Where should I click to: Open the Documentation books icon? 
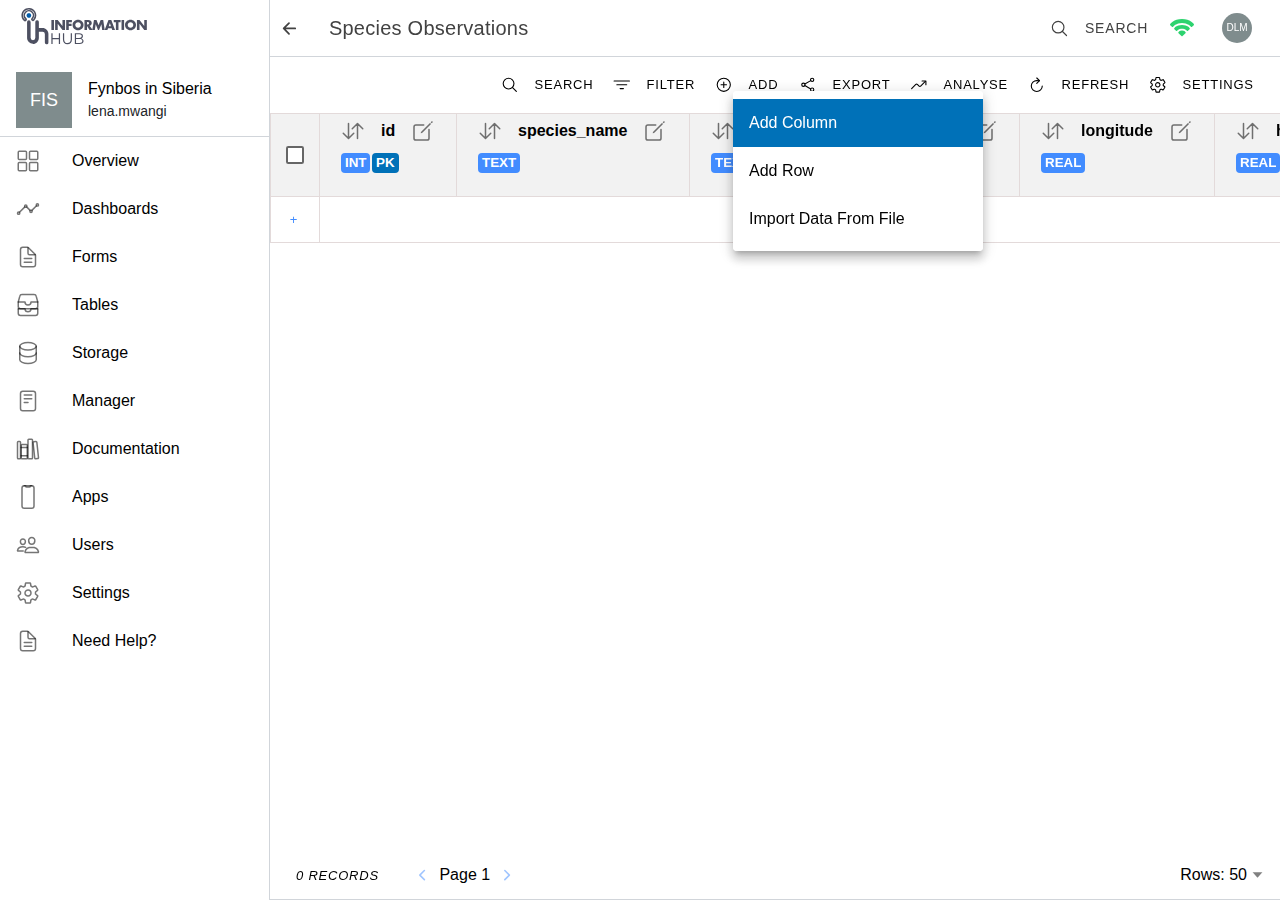(x=28, y=449)
